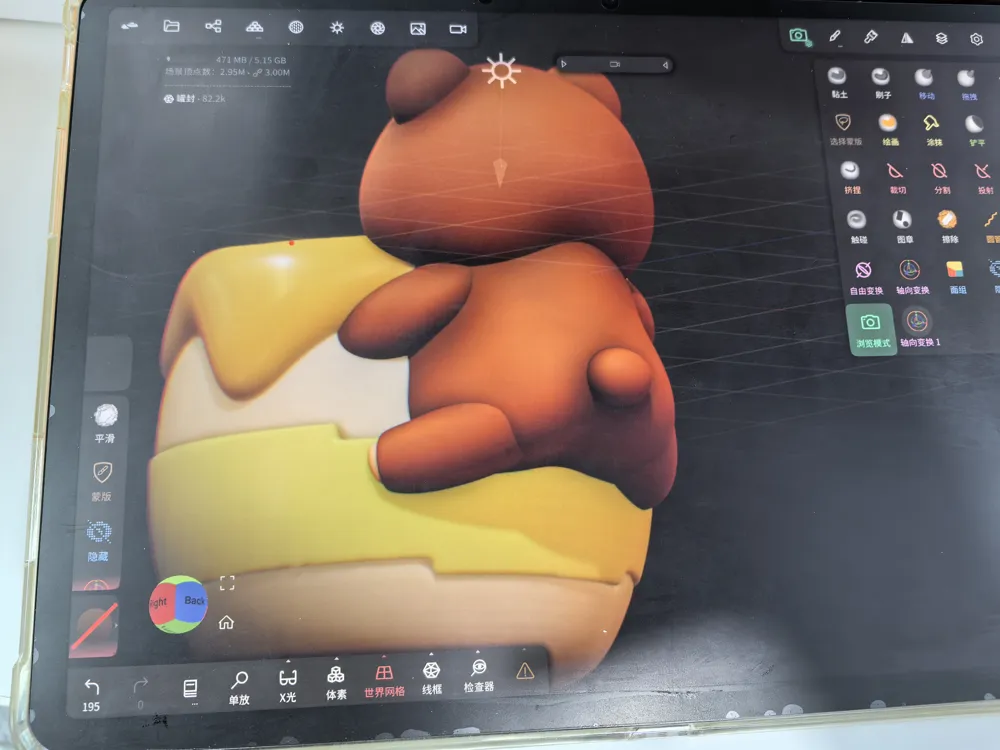Click the active camera tool icon
This screenshot has width=1000, height=750.
tap(799, 36)
